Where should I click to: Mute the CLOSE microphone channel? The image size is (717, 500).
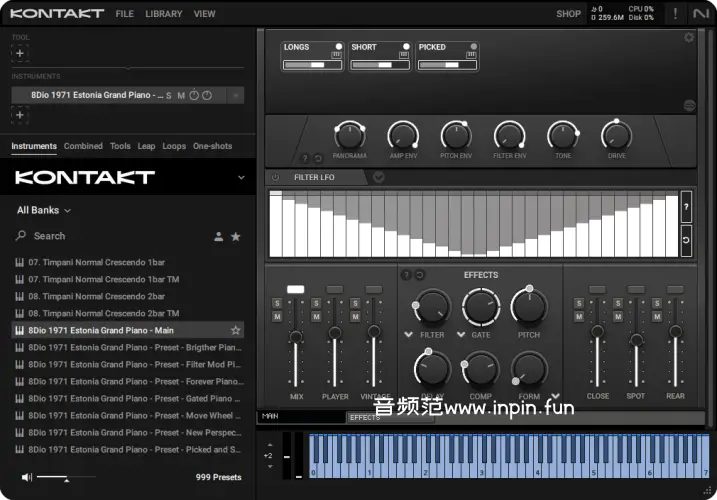pyautogui.click(x=578, y=317)
